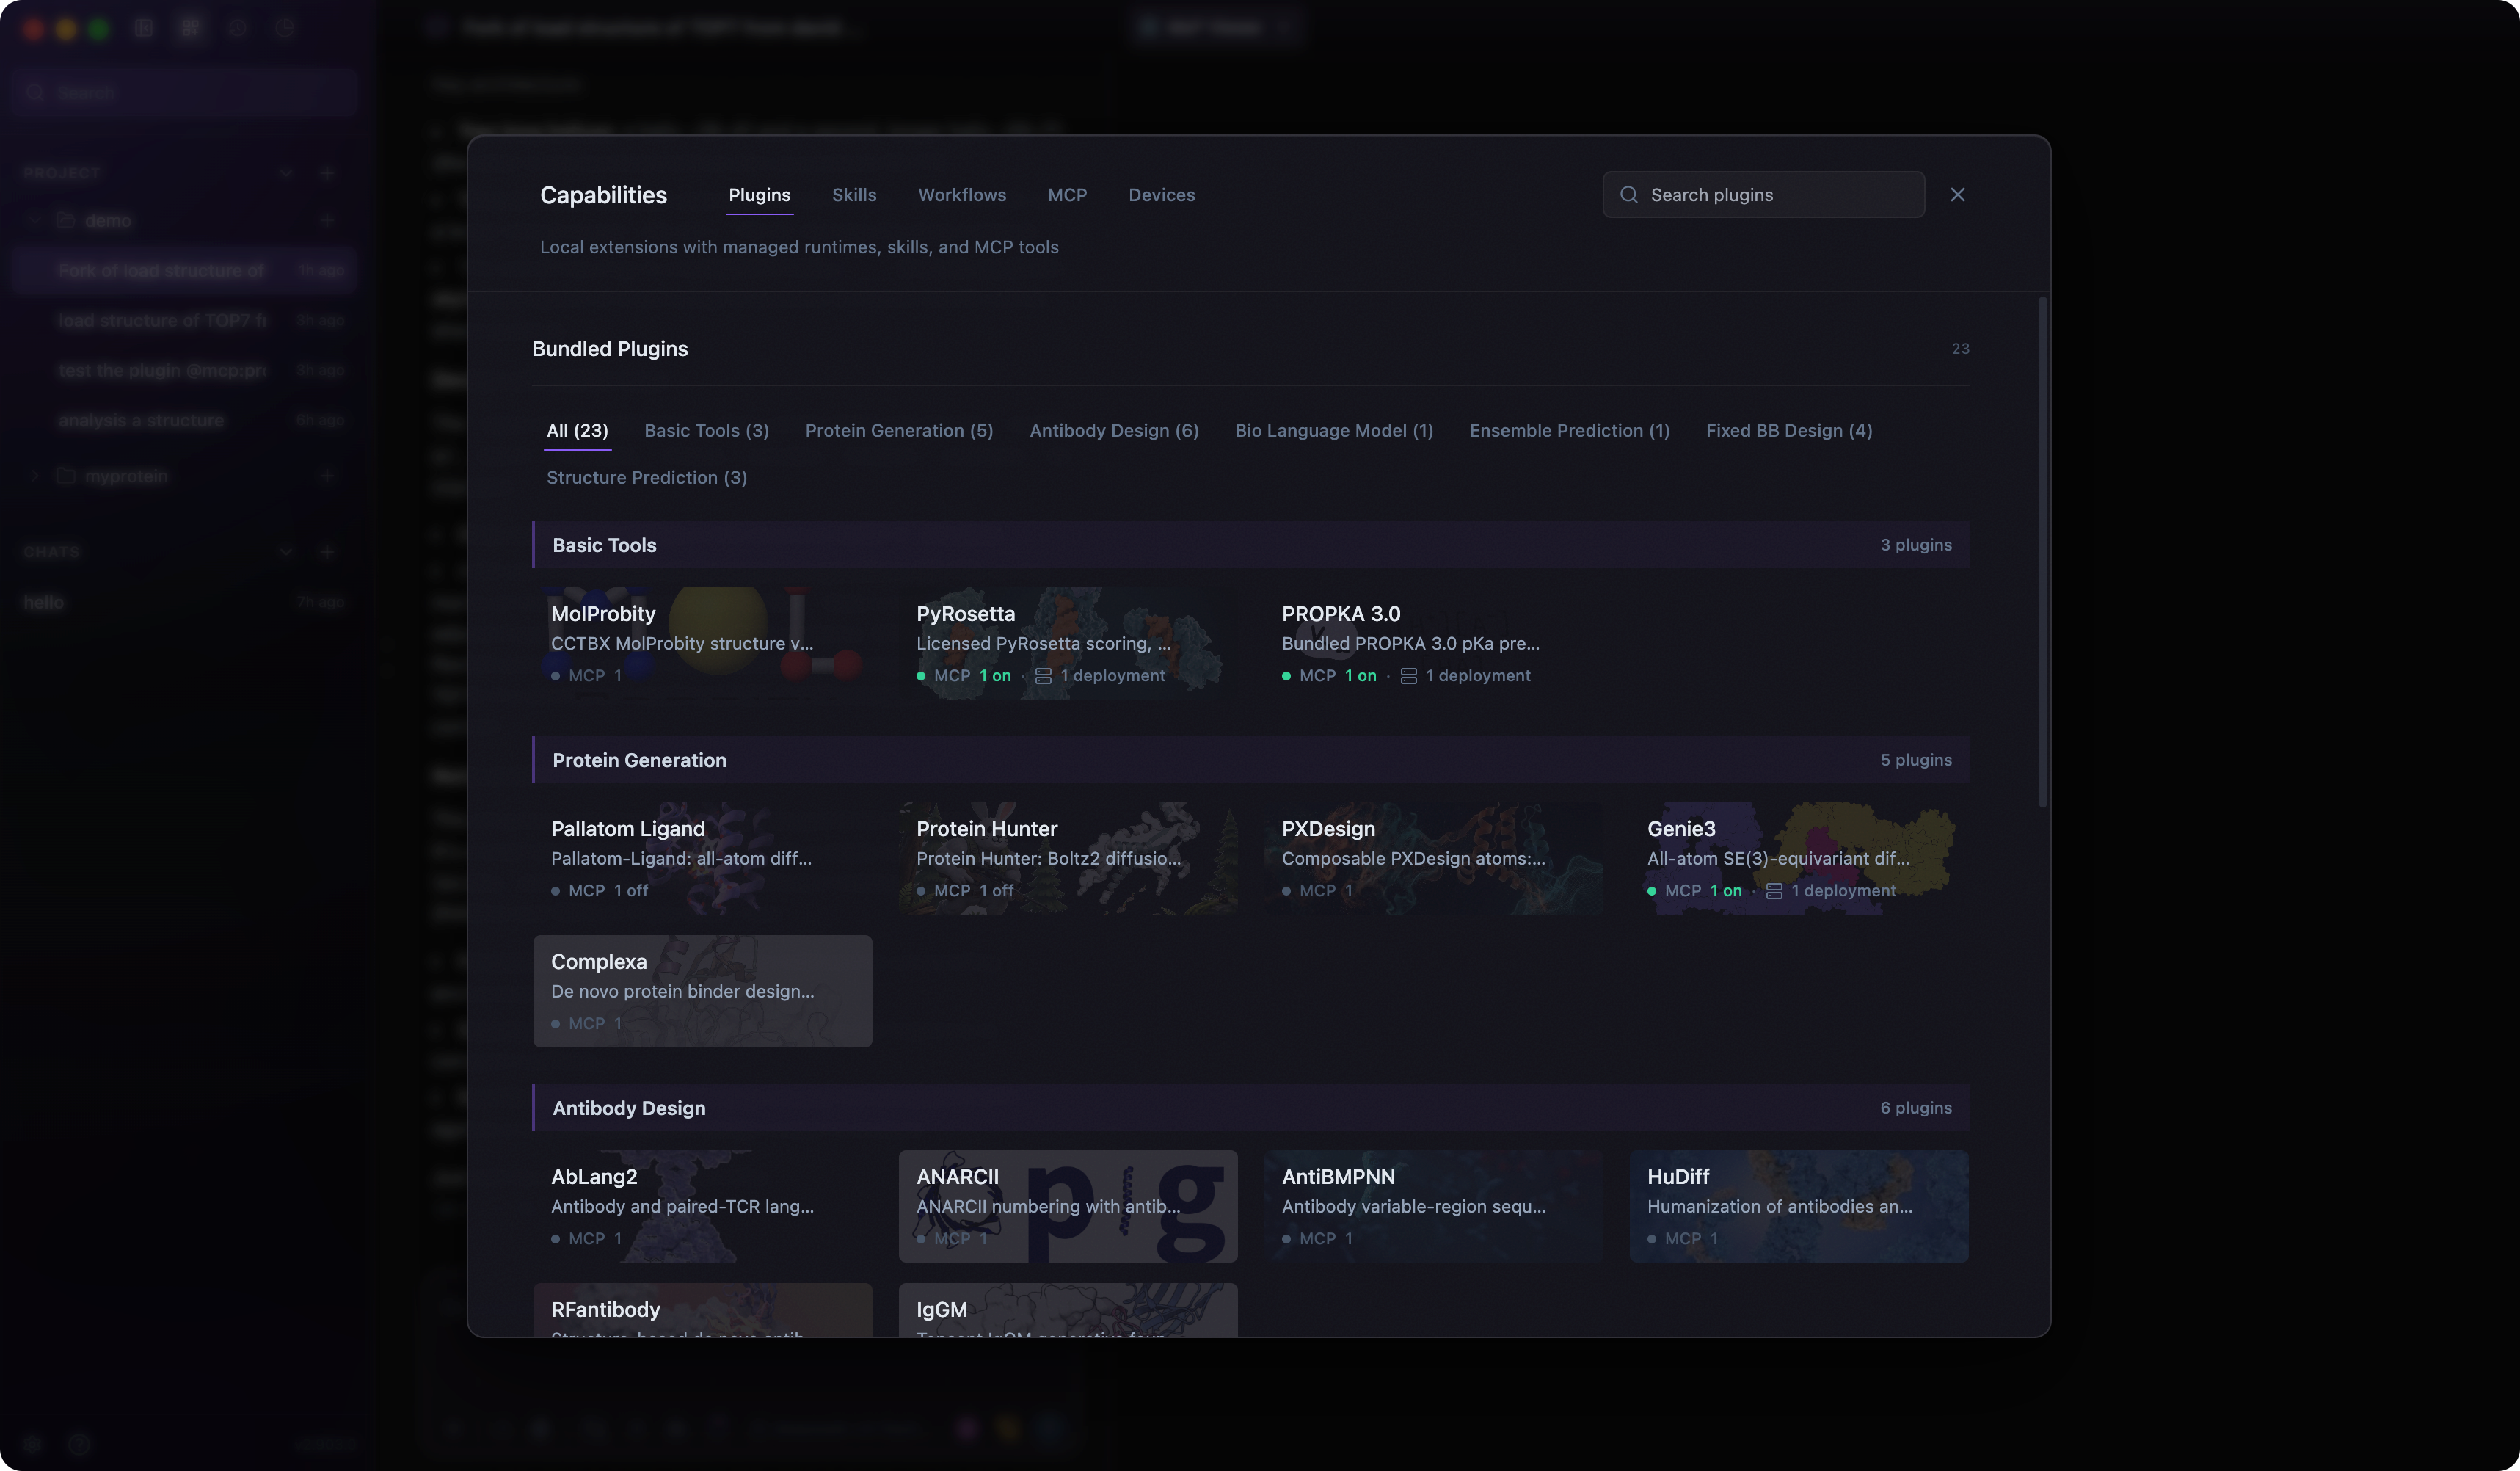Click the "1 deployment" text on PyRosetta
The image size is (2520, 1471).
pos(1113,676)
